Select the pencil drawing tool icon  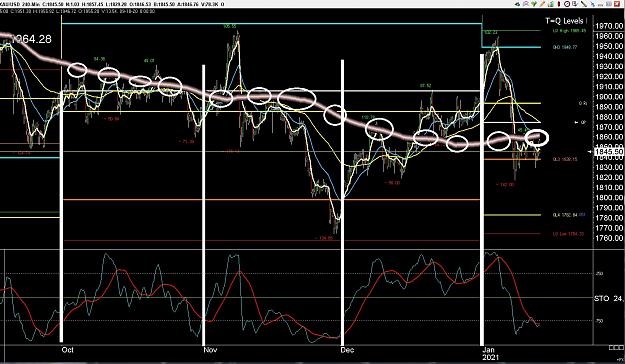(542, 4)
